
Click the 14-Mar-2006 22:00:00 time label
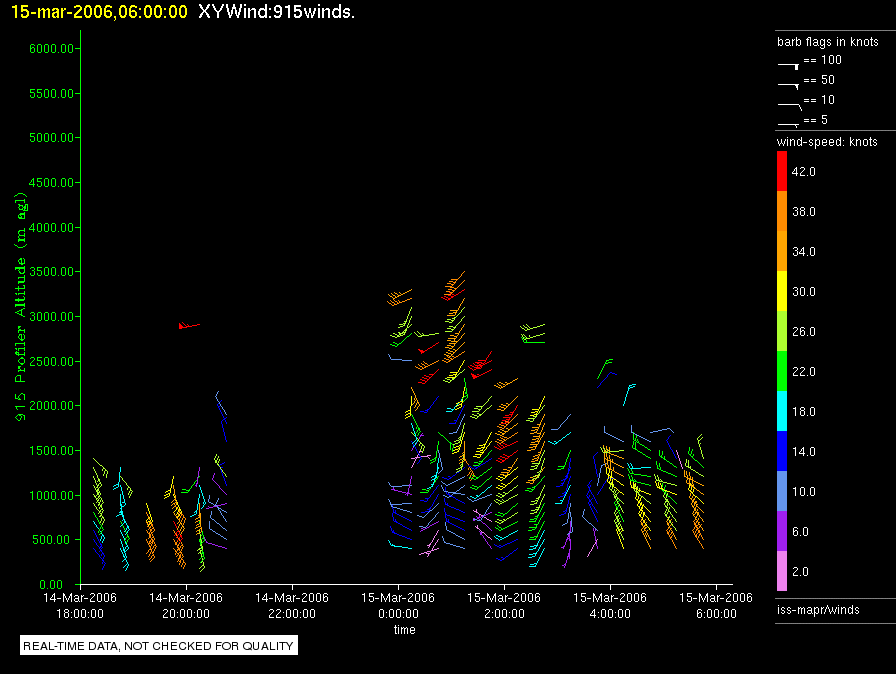click(x=292, y=605)
